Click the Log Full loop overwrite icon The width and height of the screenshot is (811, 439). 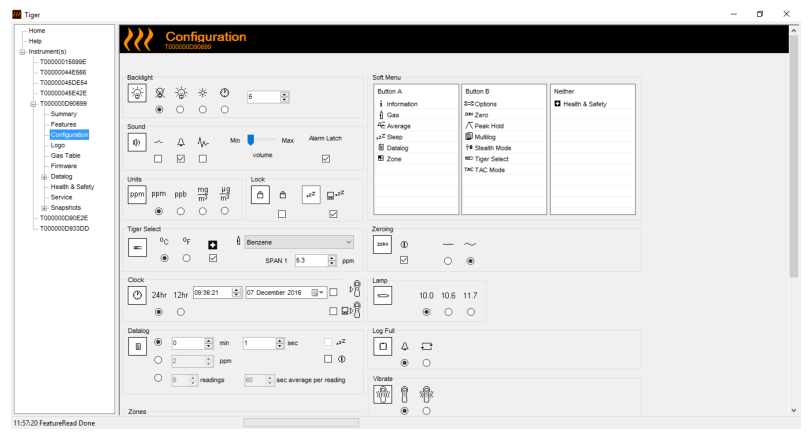point(427,346)
